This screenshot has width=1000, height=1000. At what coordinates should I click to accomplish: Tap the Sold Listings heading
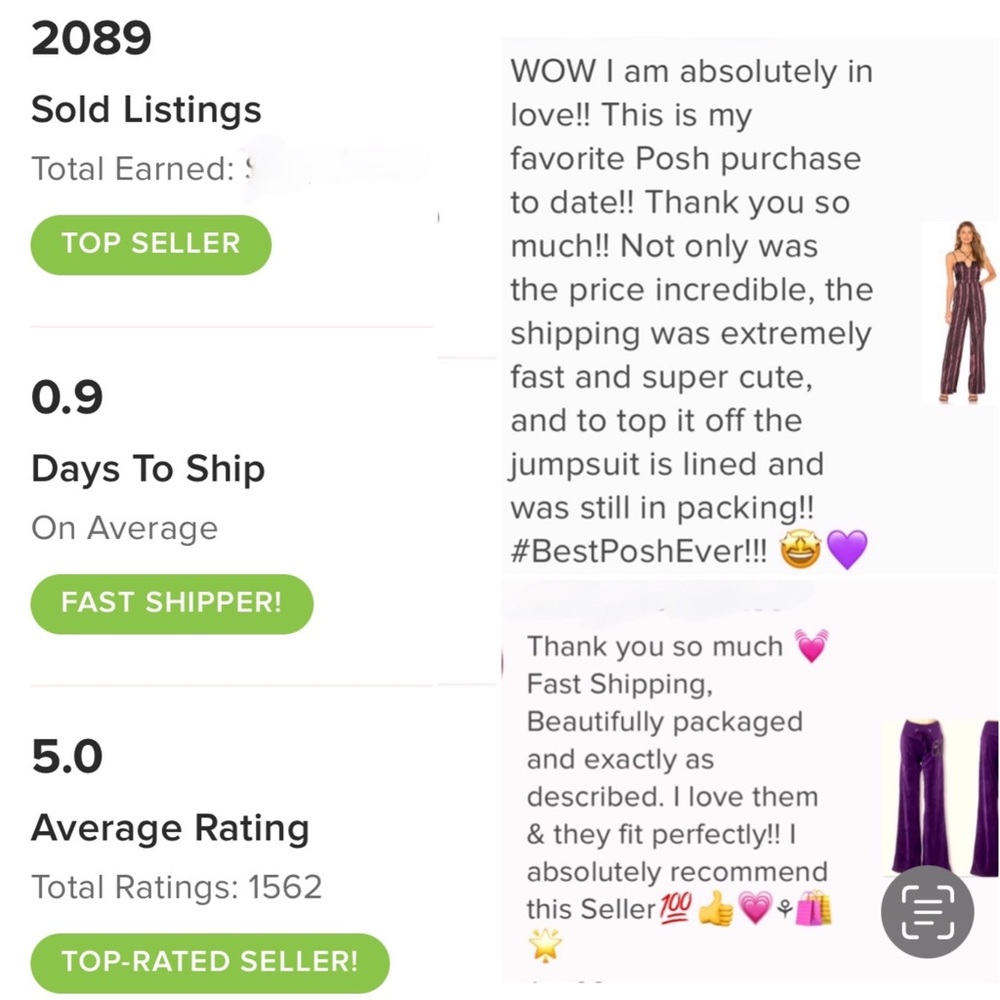146,110
